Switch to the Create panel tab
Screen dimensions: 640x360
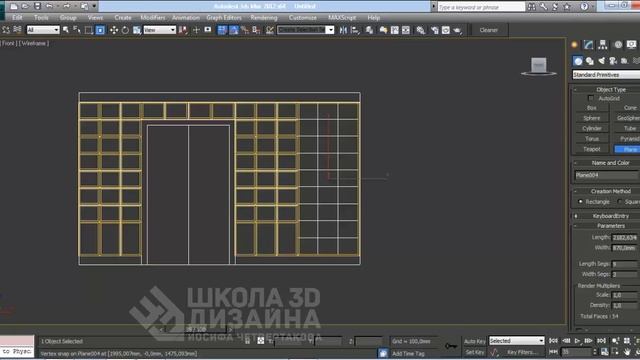coord(574,45)
